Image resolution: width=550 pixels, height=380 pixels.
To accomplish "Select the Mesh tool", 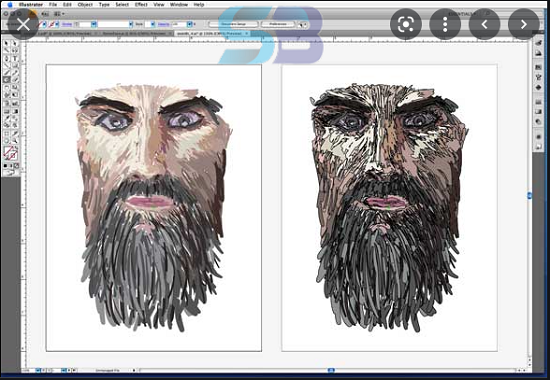I will (x=6, y=111).
